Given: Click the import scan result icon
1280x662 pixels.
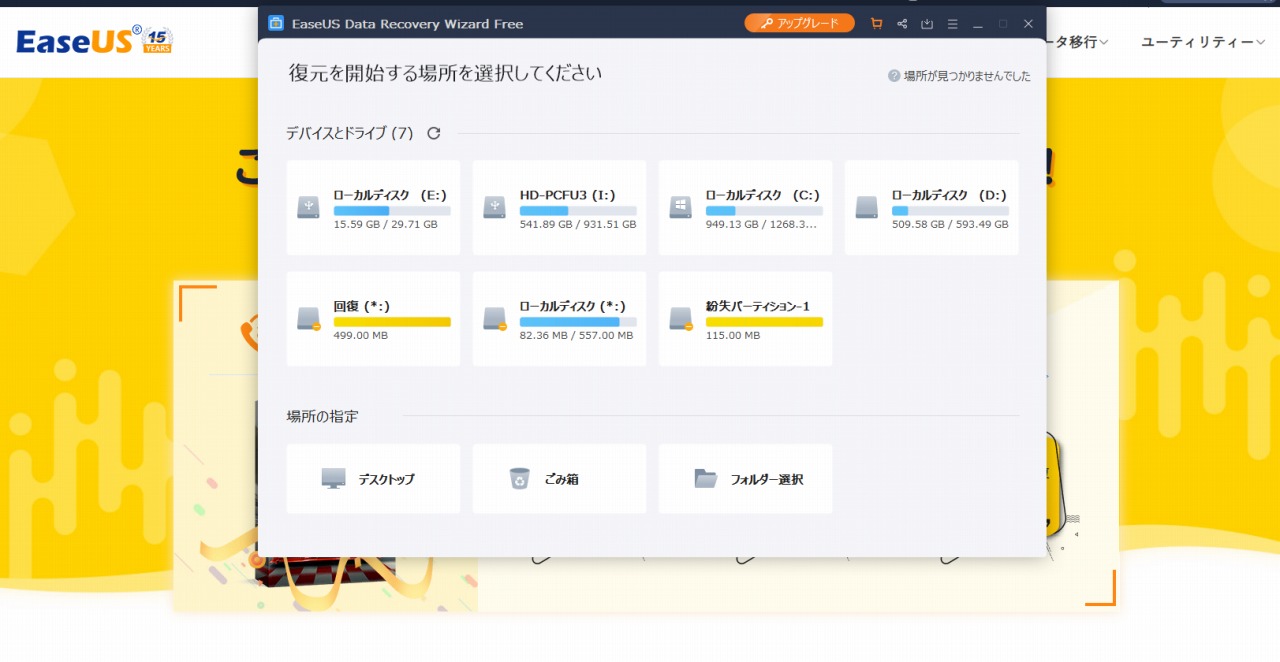Looking at the screenshot, I should 927,23.
